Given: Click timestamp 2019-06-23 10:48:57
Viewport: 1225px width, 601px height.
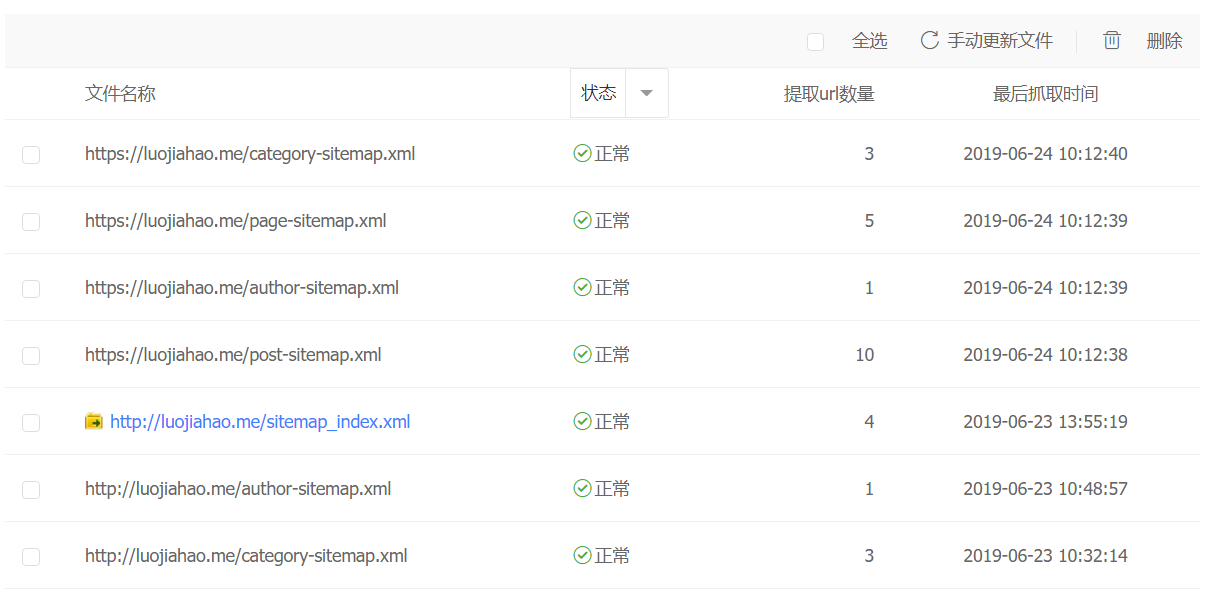Looking at the screenshot, I should click(x=1045, y=489).
